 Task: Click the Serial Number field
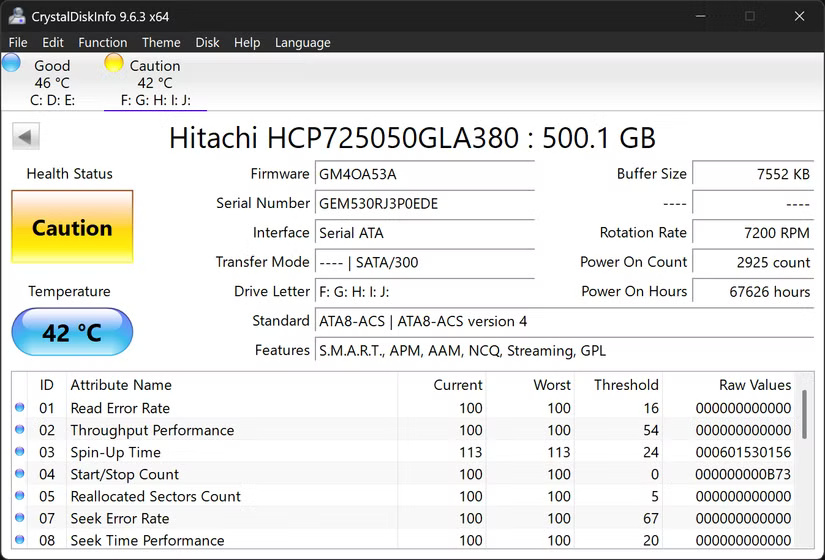point(424,203)
